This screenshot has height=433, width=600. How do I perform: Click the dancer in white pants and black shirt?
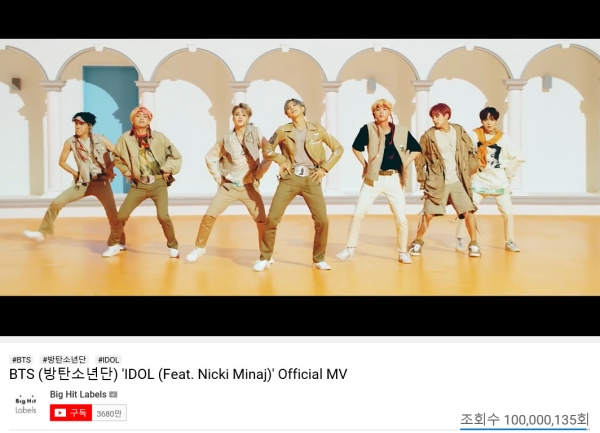[383, 180]
